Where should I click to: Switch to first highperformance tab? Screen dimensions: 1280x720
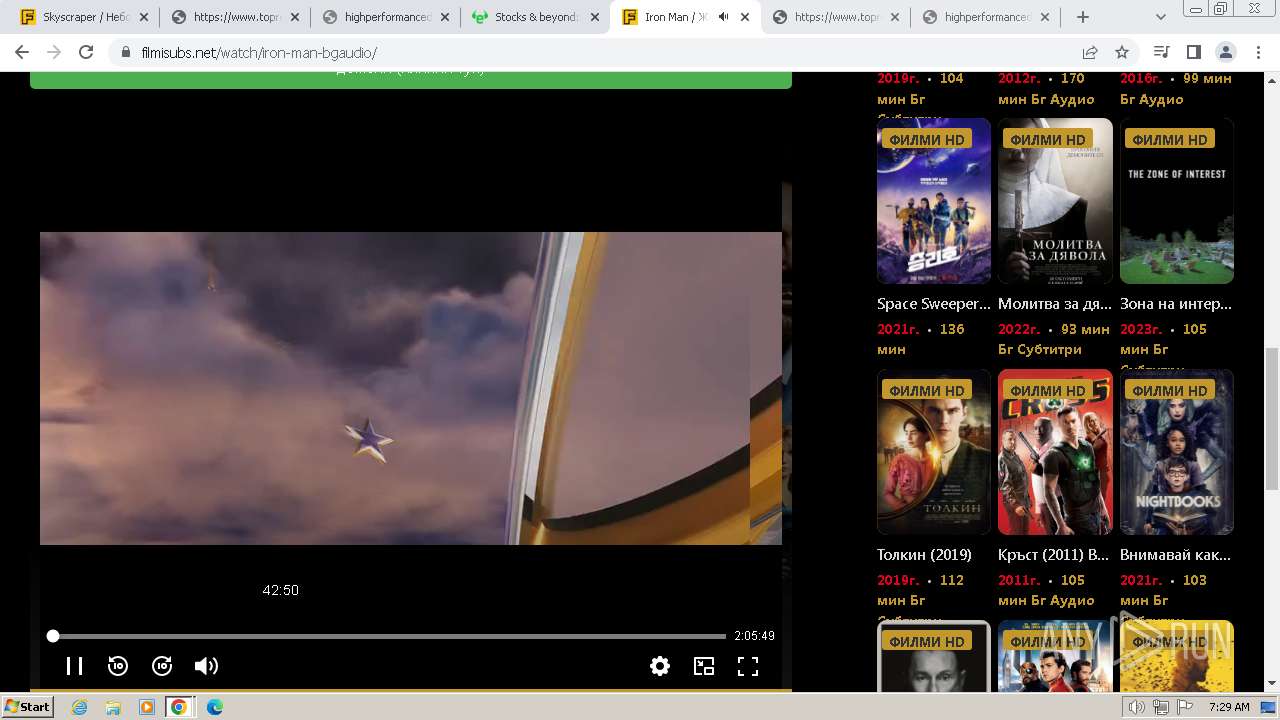(x=384, y=17)
